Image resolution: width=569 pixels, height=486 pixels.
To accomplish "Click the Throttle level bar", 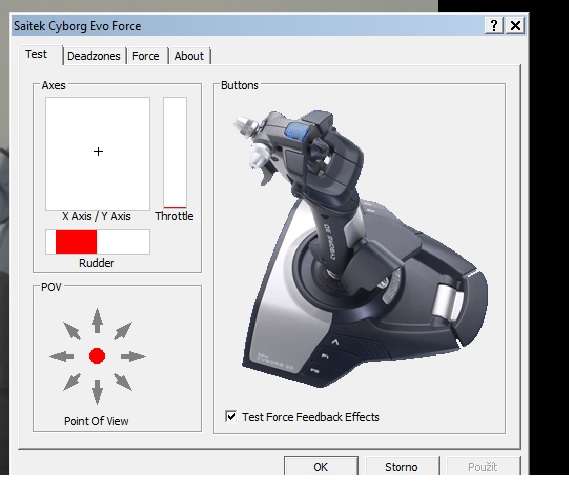I will tap(175, 152).
